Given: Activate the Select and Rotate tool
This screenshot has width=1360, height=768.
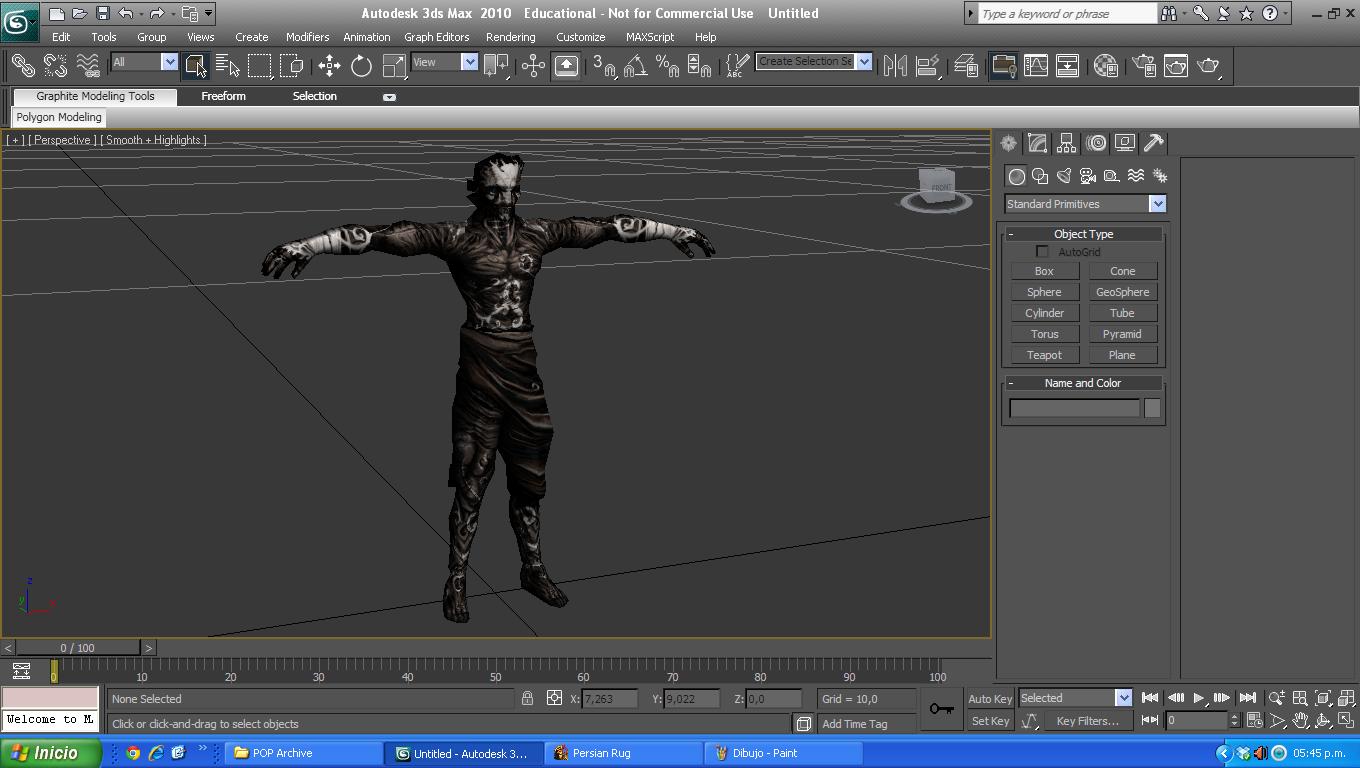Looking at the screenshot, I should click(x=361, y=66).
